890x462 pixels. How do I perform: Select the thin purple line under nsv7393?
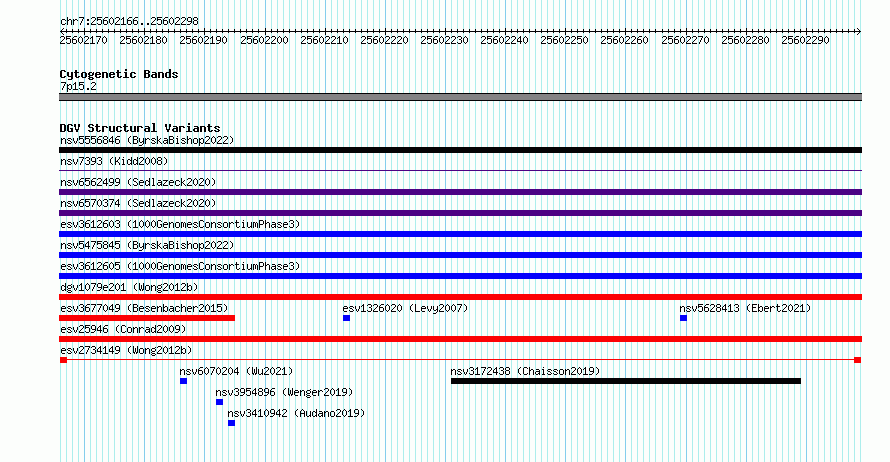click(x=460, y=170)
